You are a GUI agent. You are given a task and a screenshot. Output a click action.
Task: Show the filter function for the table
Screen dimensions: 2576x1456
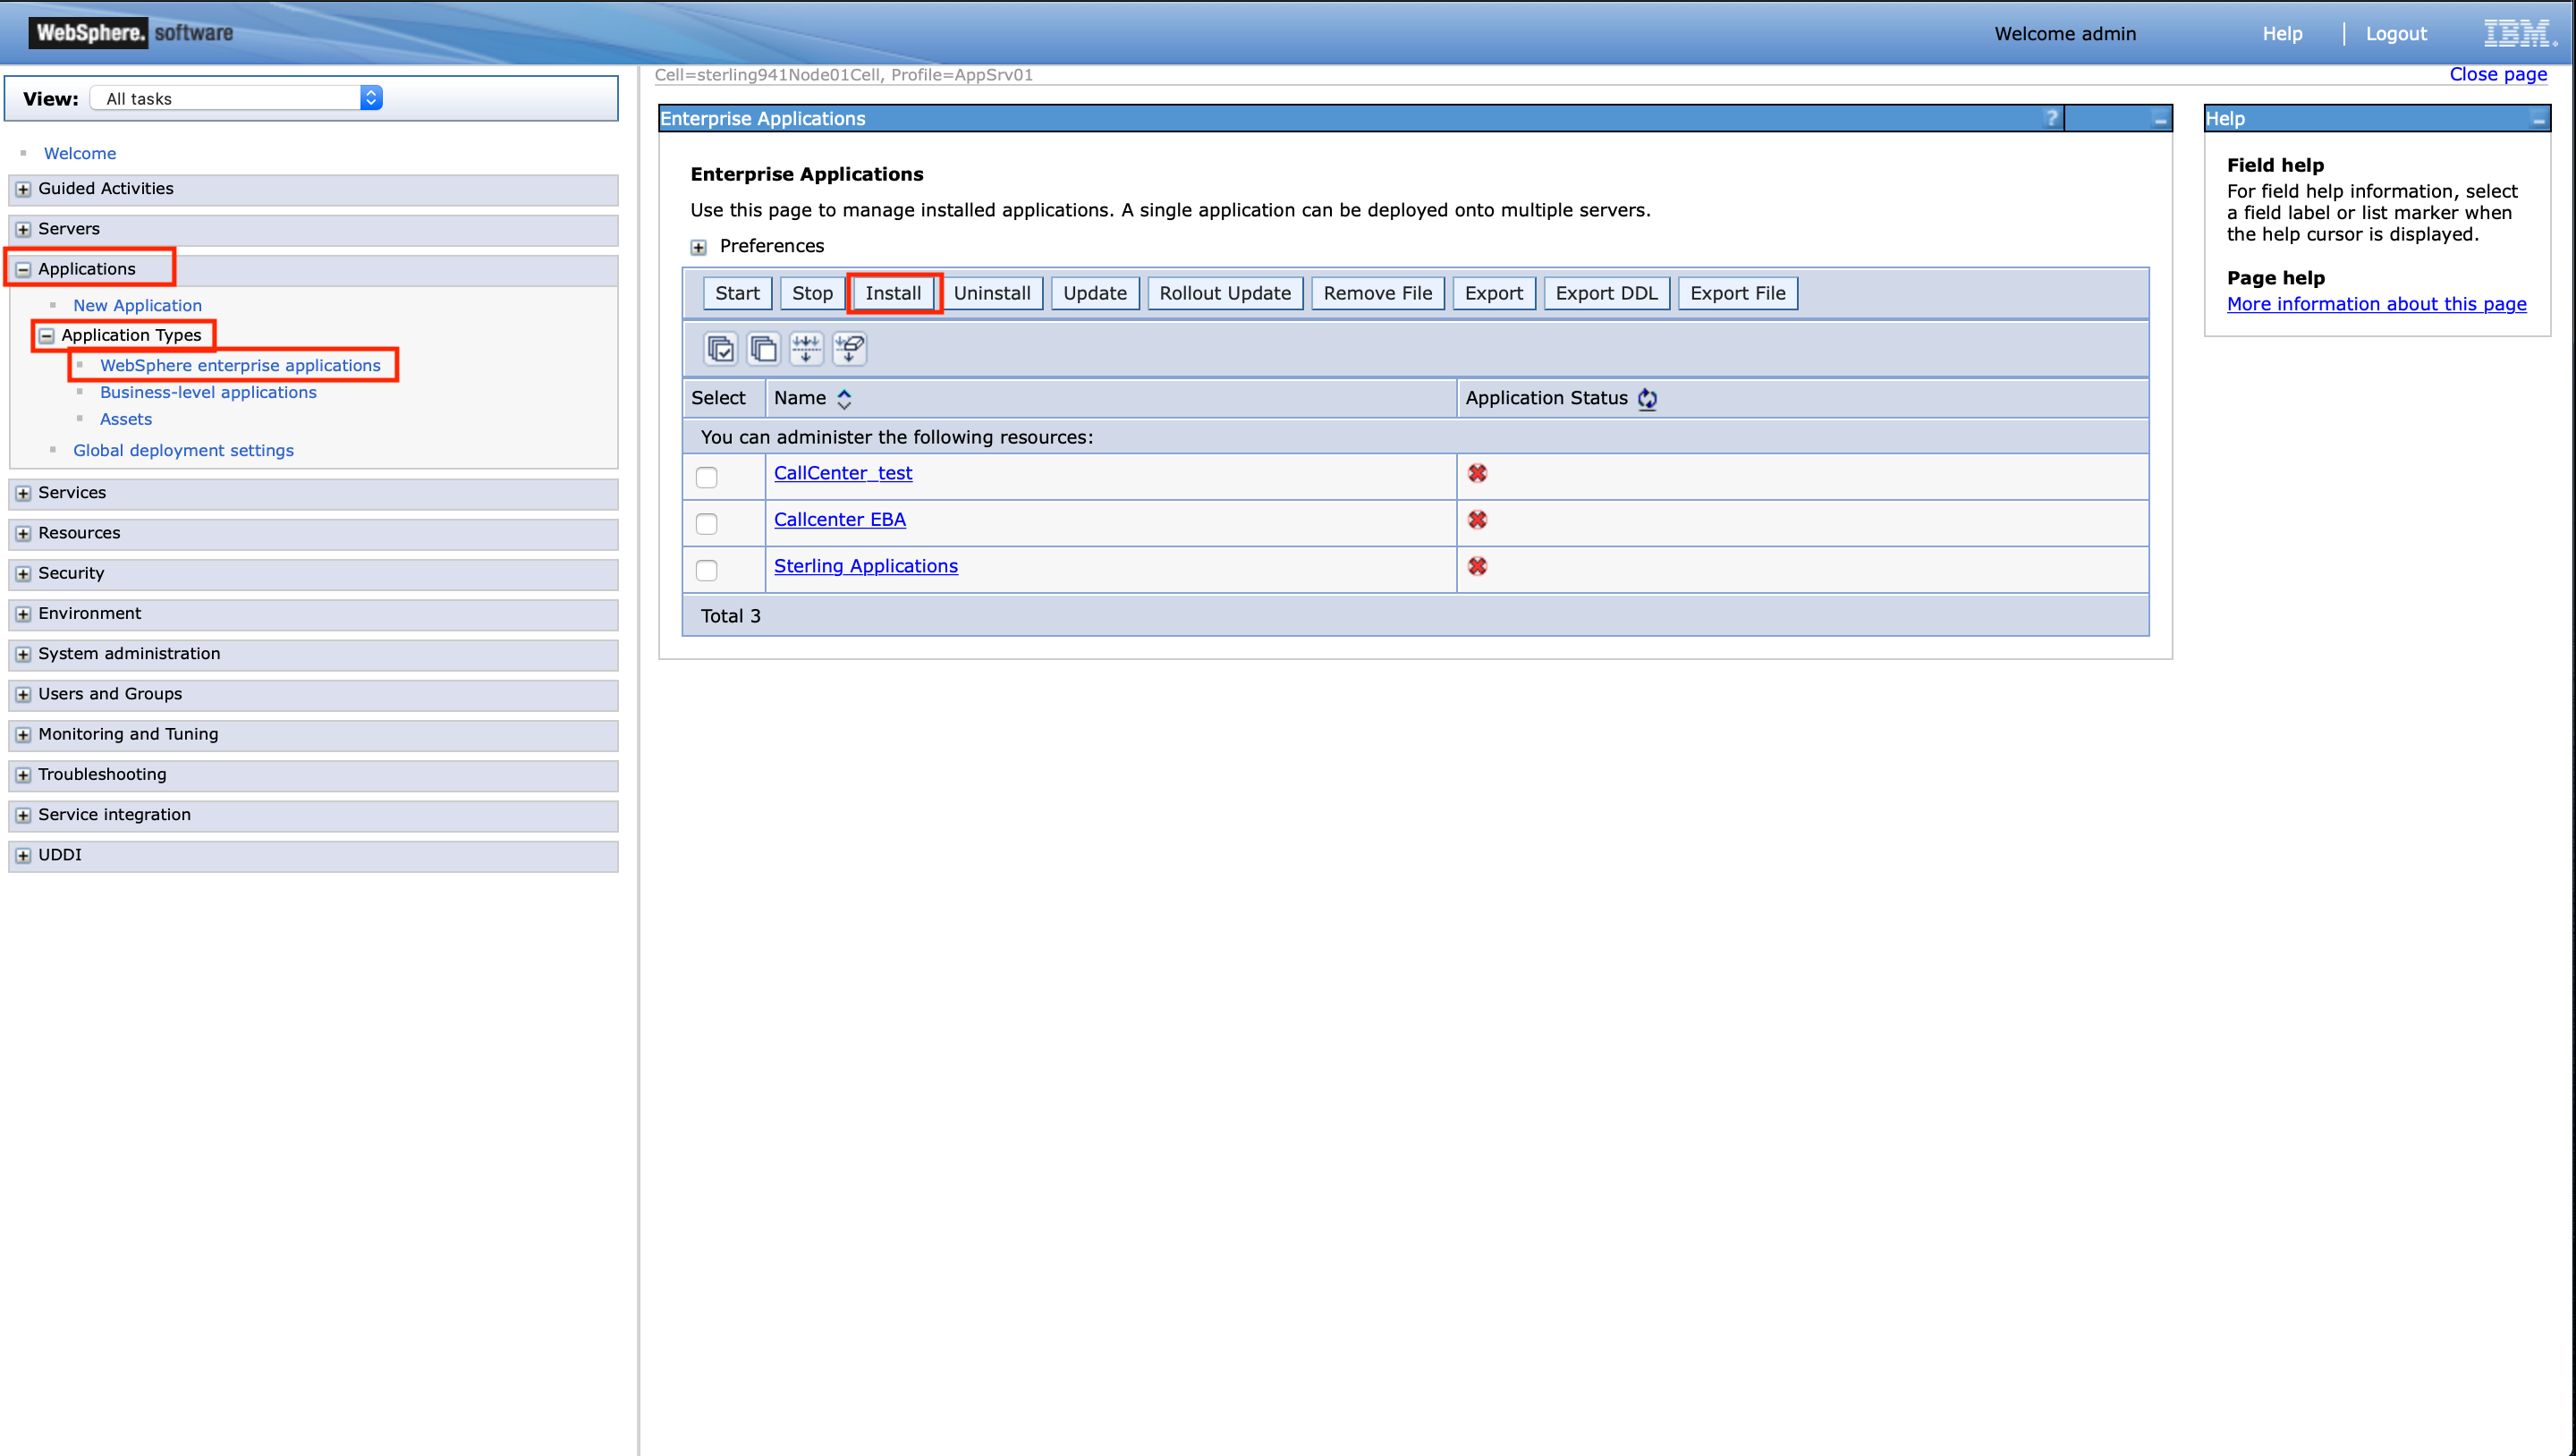[x=806, y=349]
